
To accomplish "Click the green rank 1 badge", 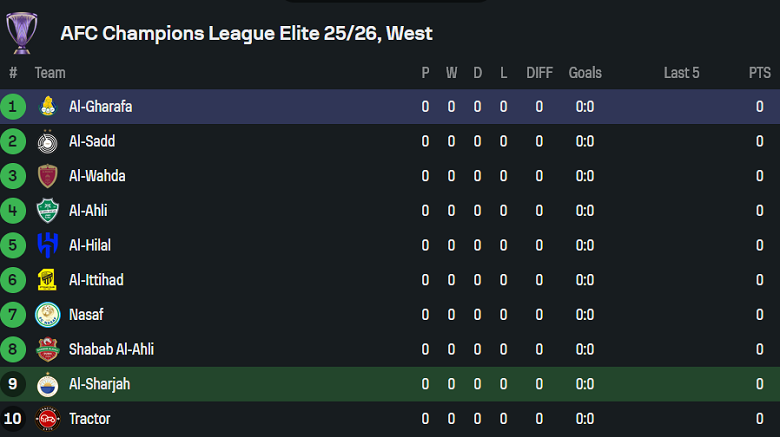I will pyautogui.click(x=13, y=107).
